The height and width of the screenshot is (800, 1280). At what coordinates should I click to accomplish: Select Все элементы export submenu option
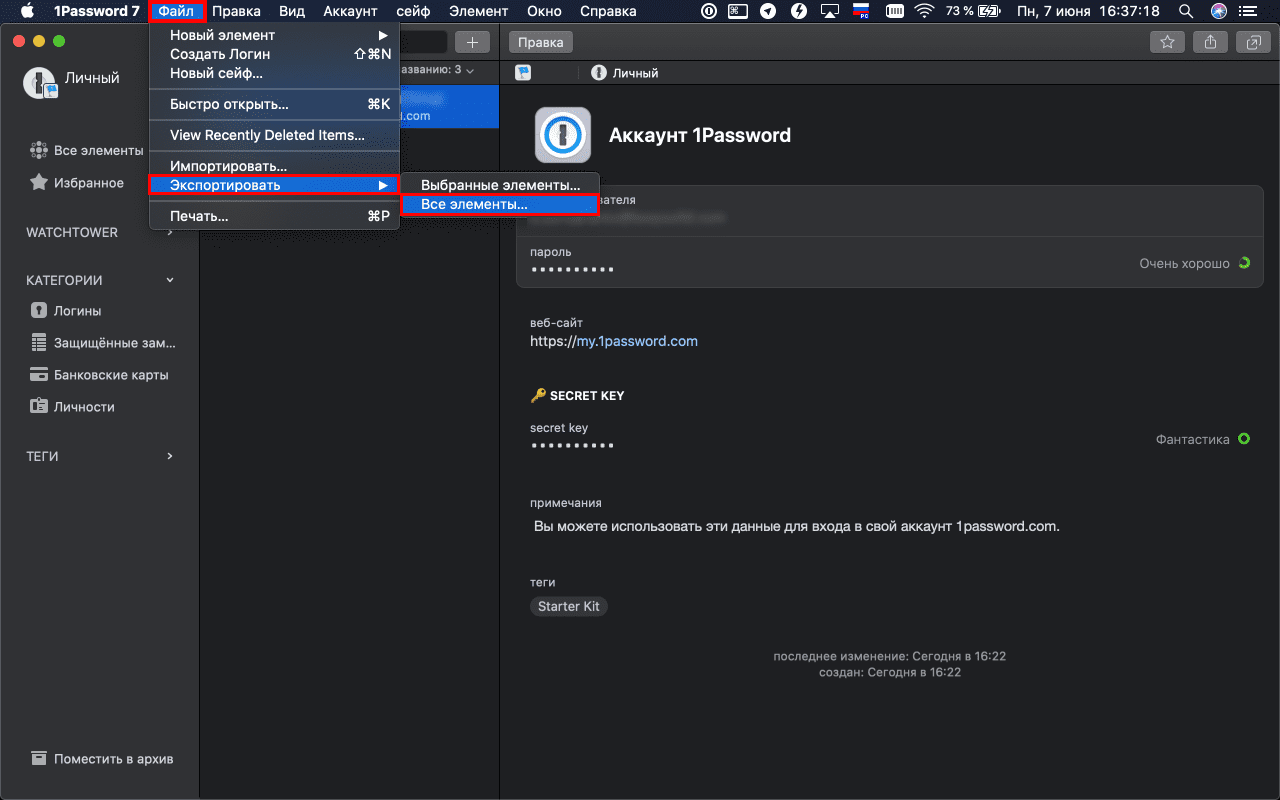(x=474, y=204)
